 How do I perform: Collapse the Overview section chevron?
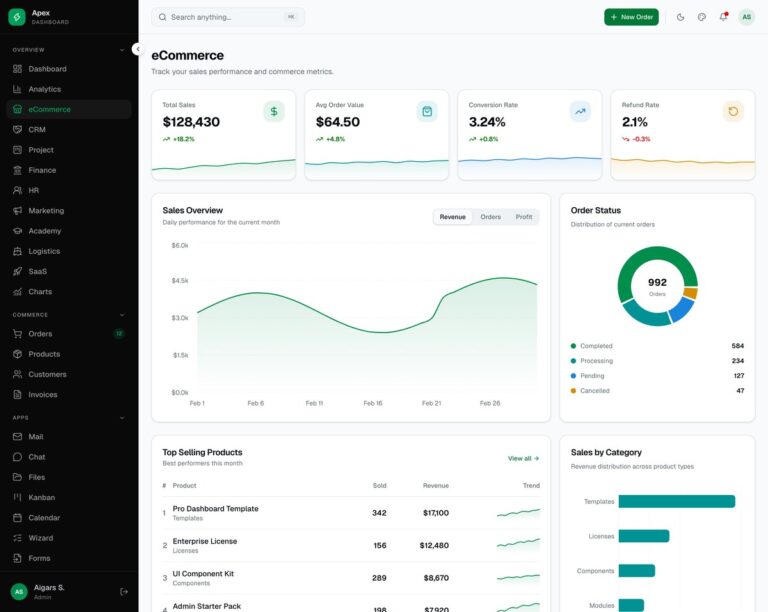pos(122,50)
